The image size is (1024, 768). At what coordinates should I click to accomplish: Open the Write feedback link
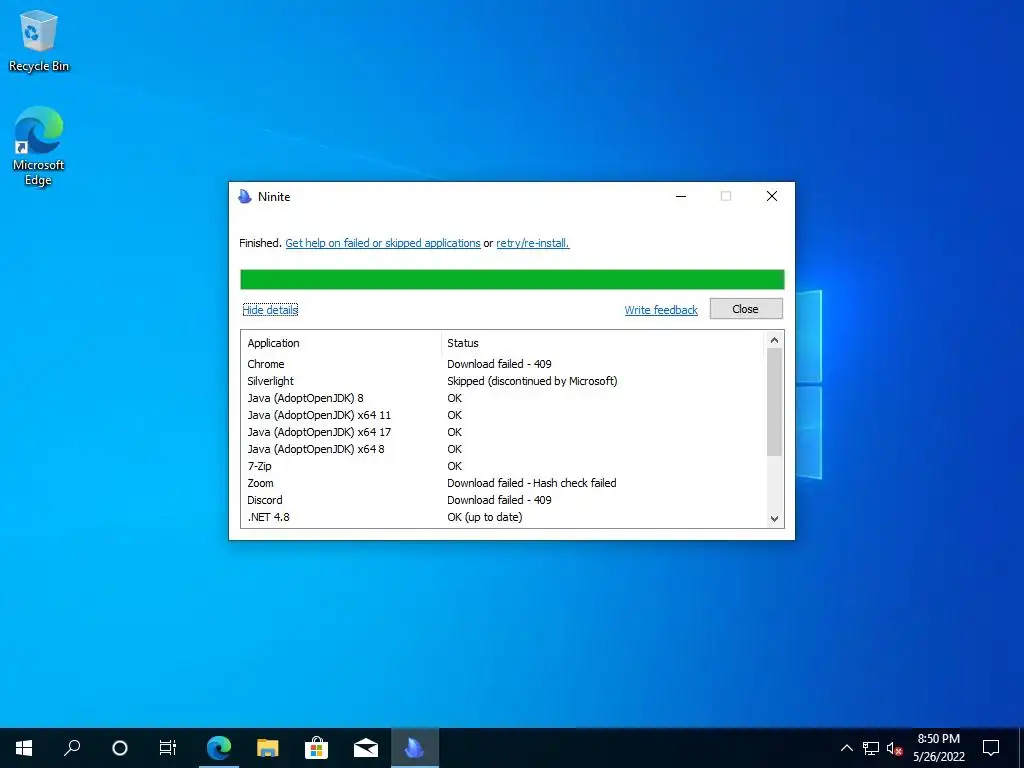661,310
